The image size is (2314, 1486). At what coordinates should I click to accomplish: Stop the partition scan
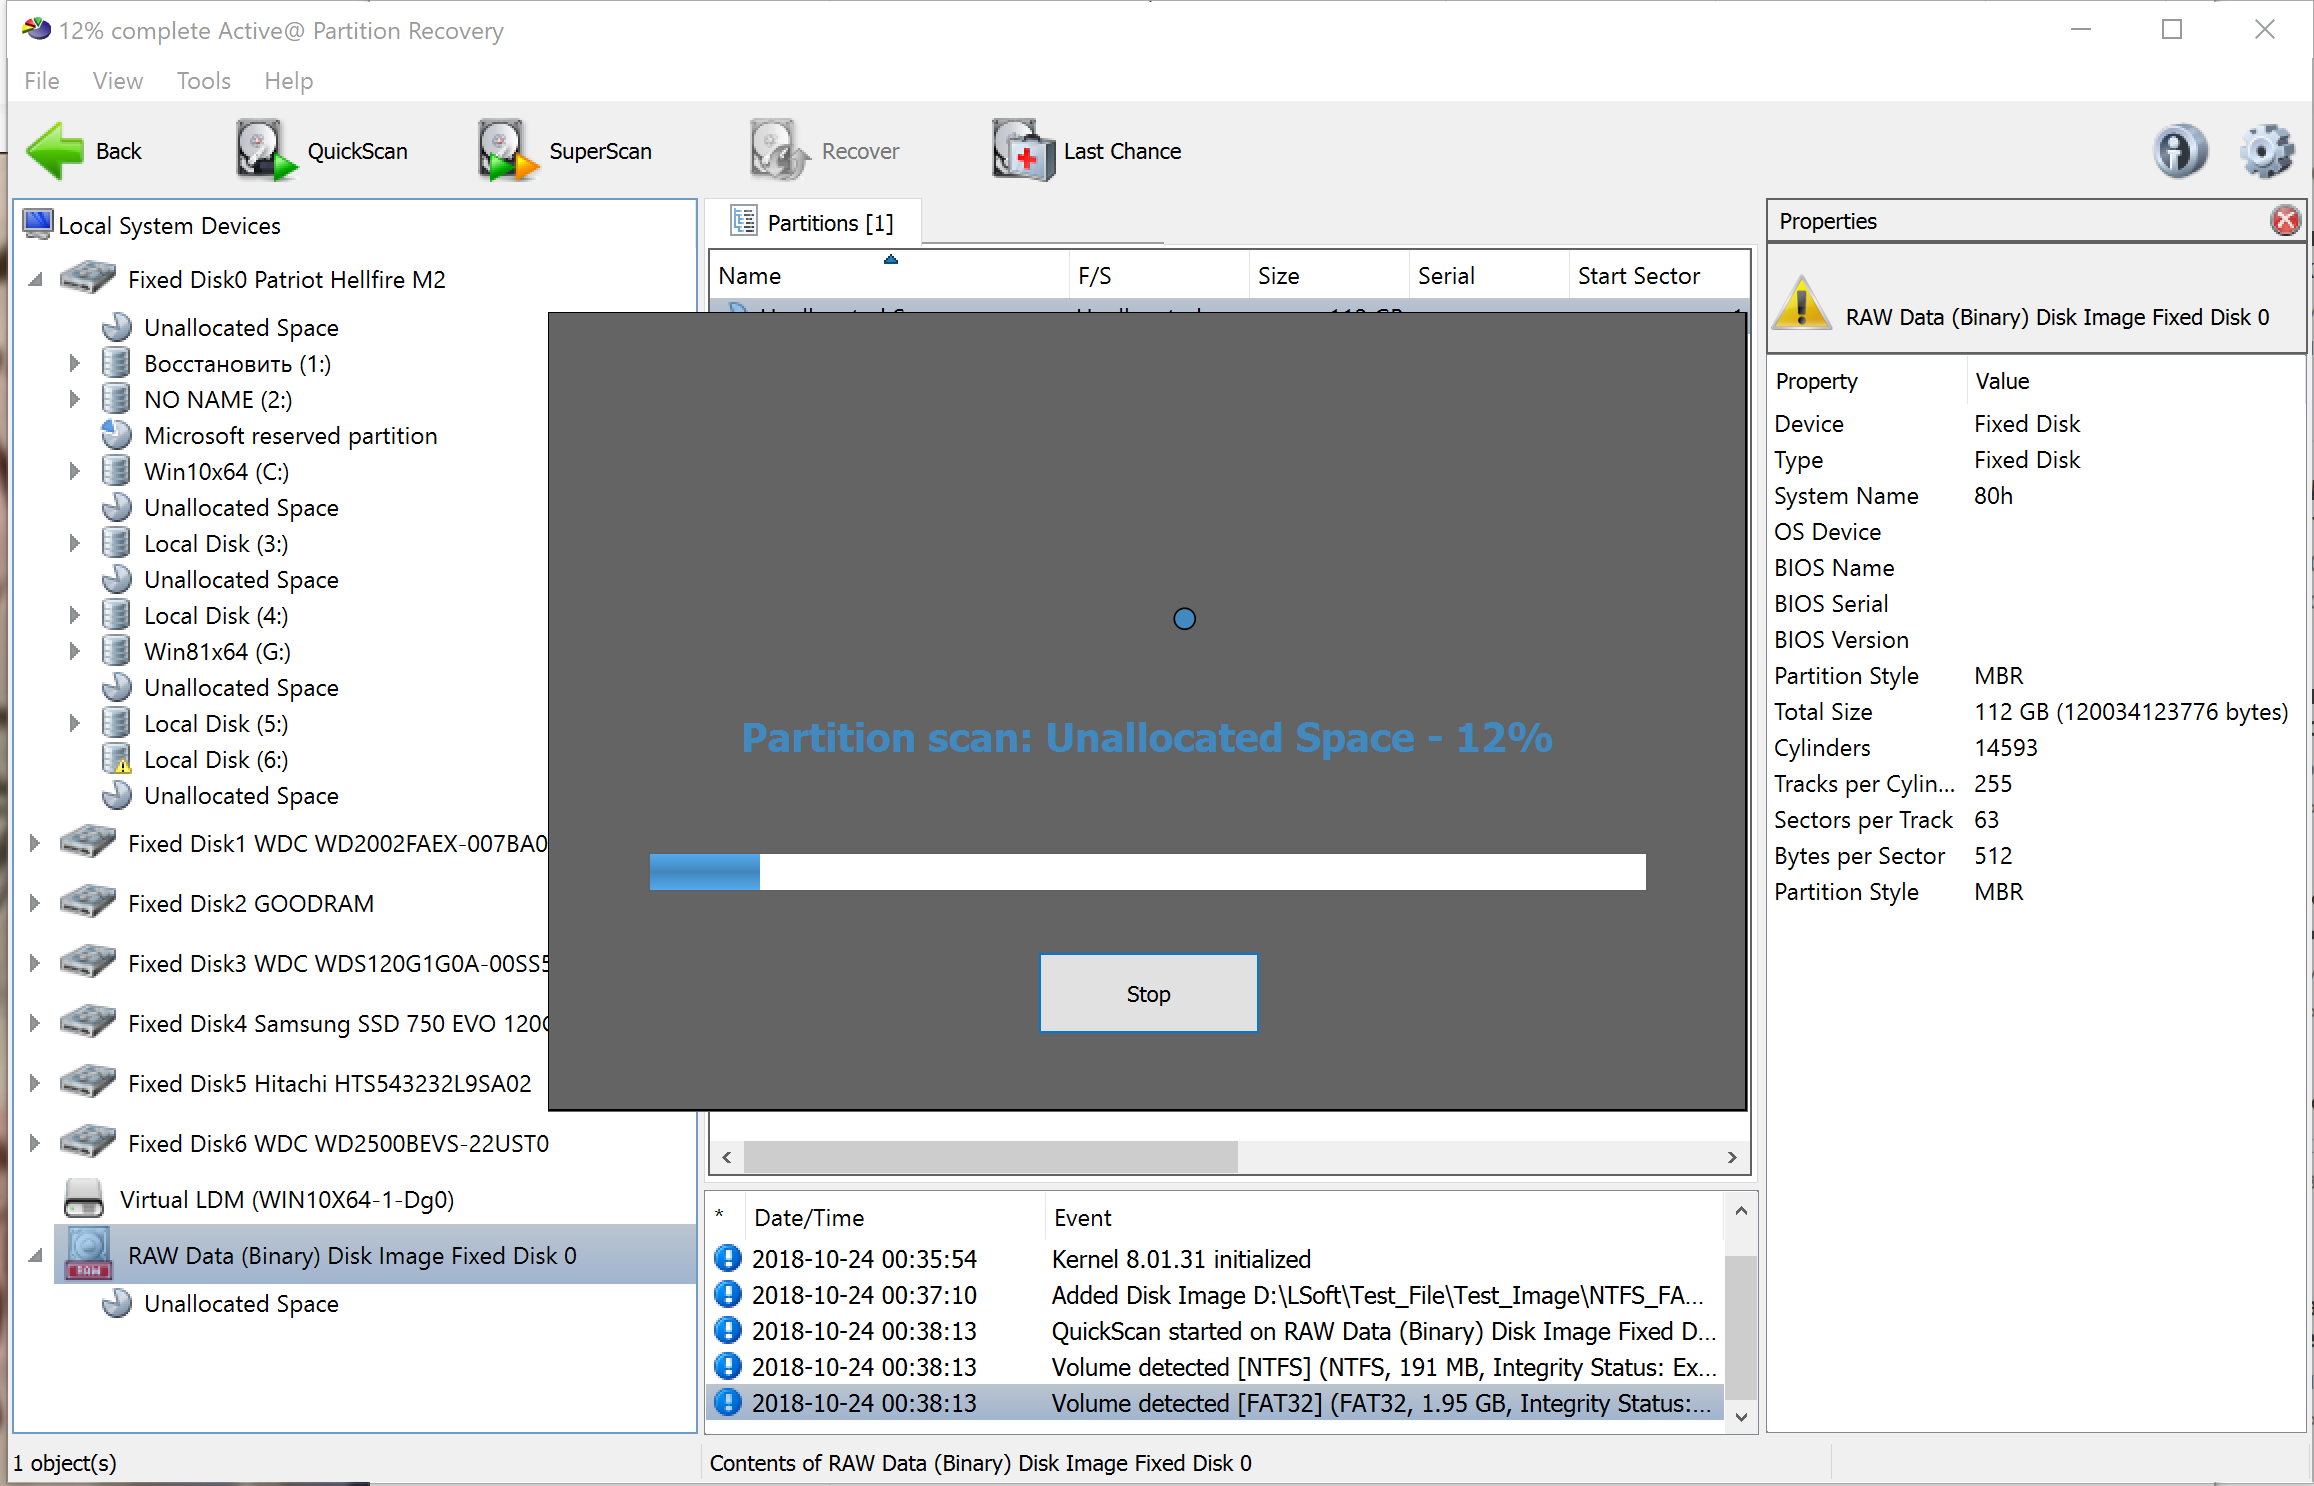tap(1148, 993)
